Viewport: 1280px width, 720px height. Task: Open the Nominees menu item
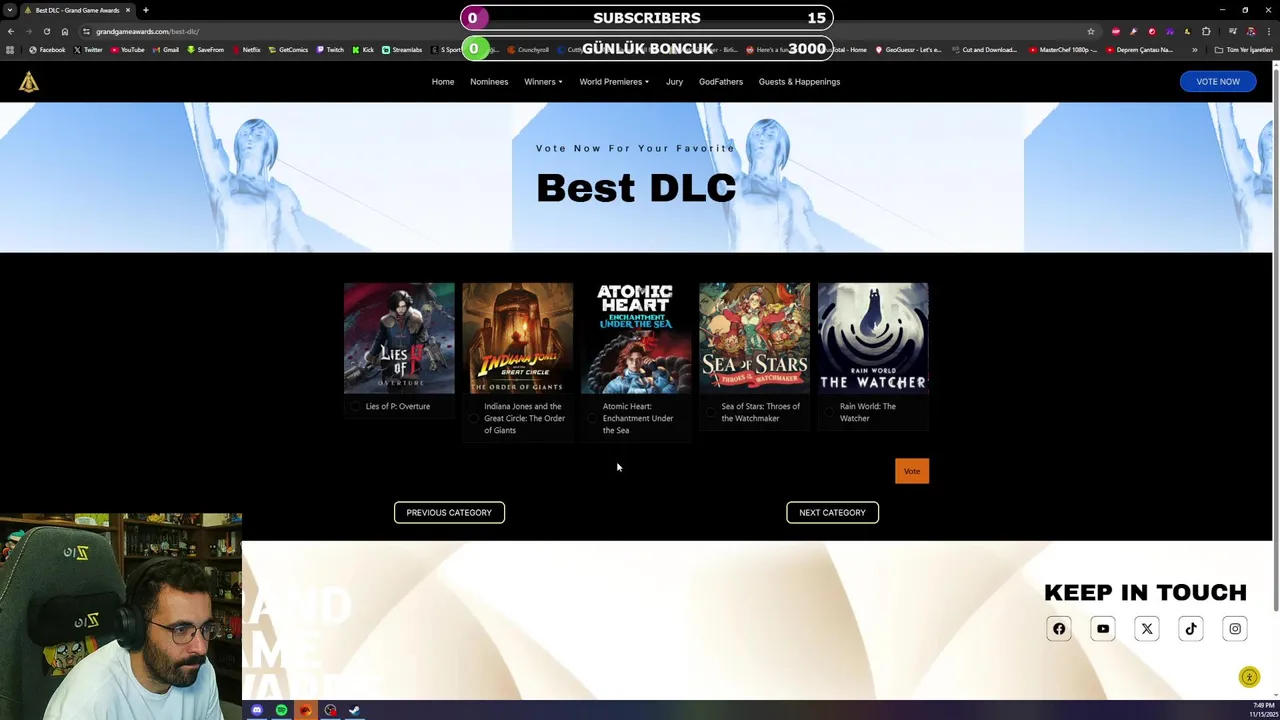point(489,82)
